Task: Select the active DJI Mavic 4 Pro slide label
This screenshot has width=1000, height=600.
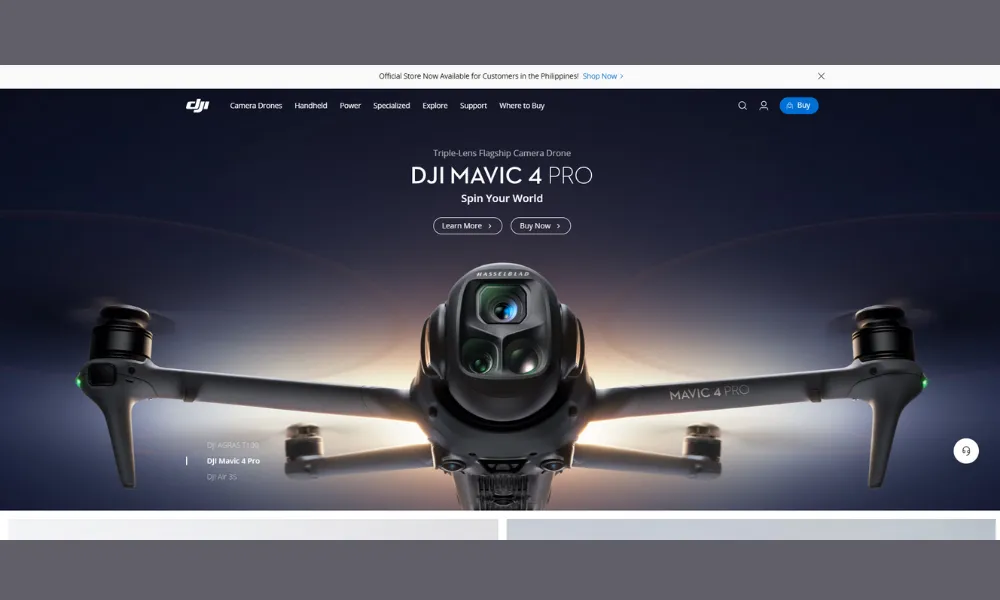Action: tap(233, 461)
